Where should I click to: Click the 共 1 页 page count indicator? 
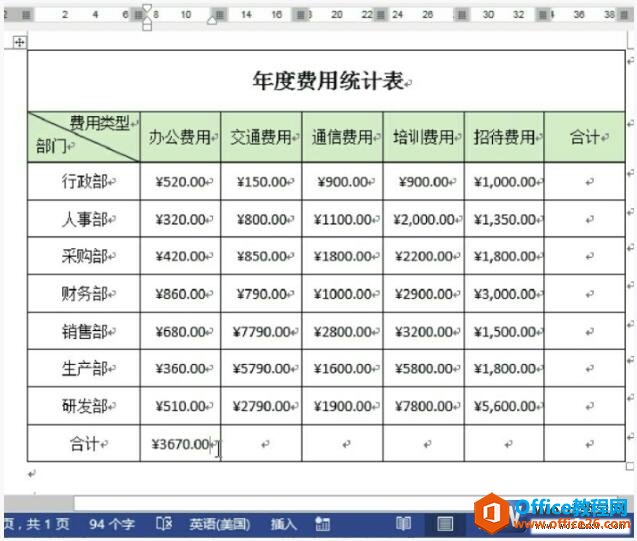pyautogui.click(x=48, y=524)
